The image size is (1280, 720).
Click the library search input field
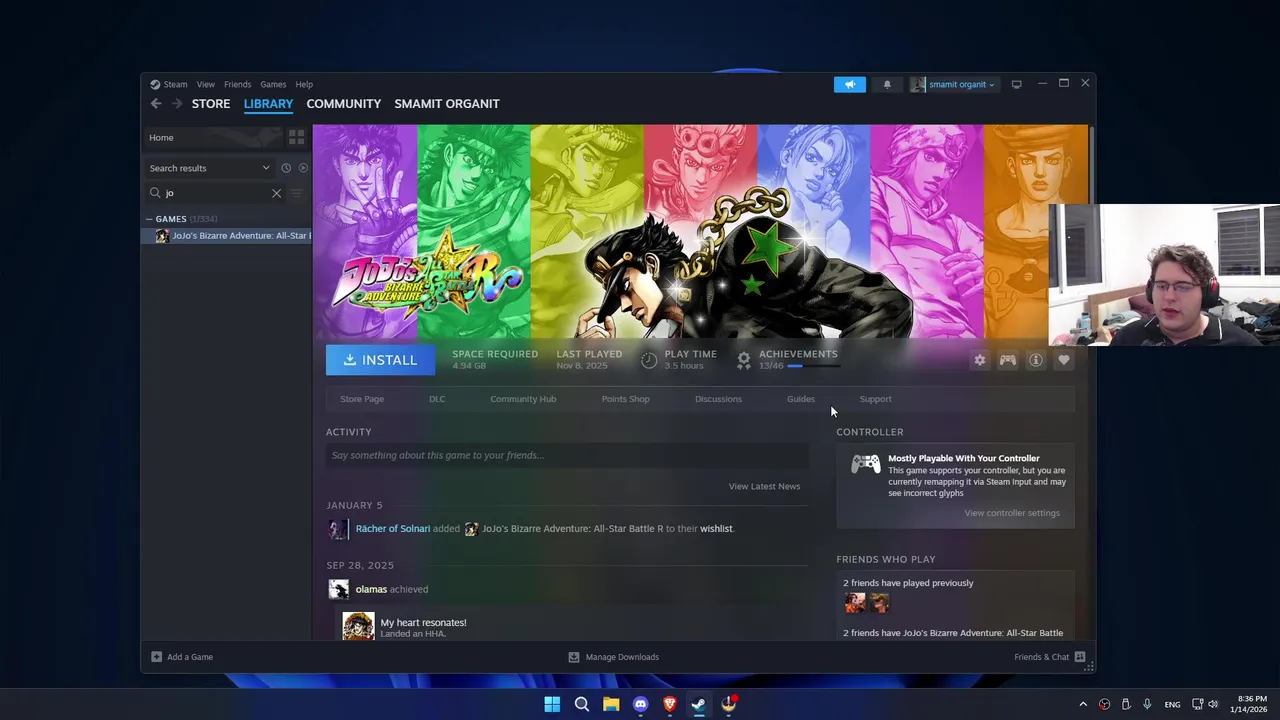[x=215, y=193]
